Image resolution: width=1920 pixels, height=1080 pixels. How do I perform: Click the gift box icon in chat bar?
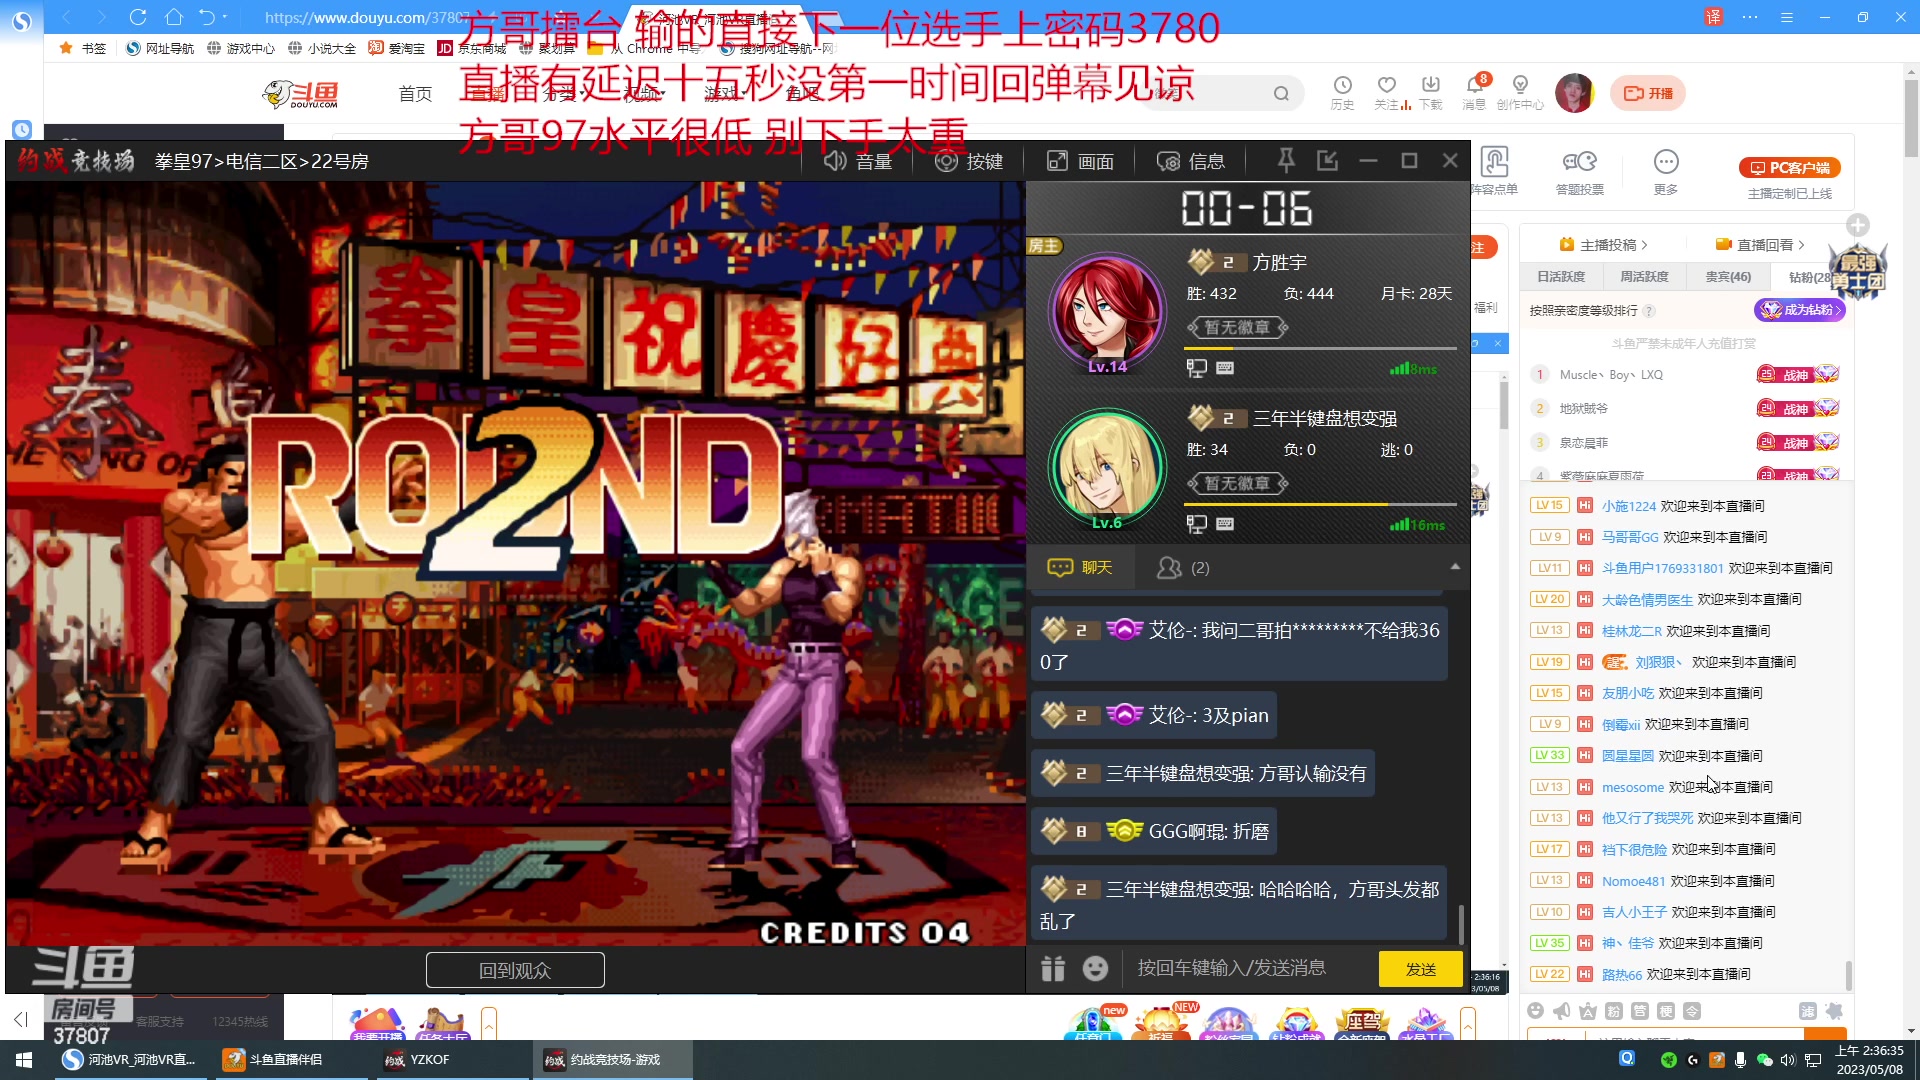point(1053,968)
